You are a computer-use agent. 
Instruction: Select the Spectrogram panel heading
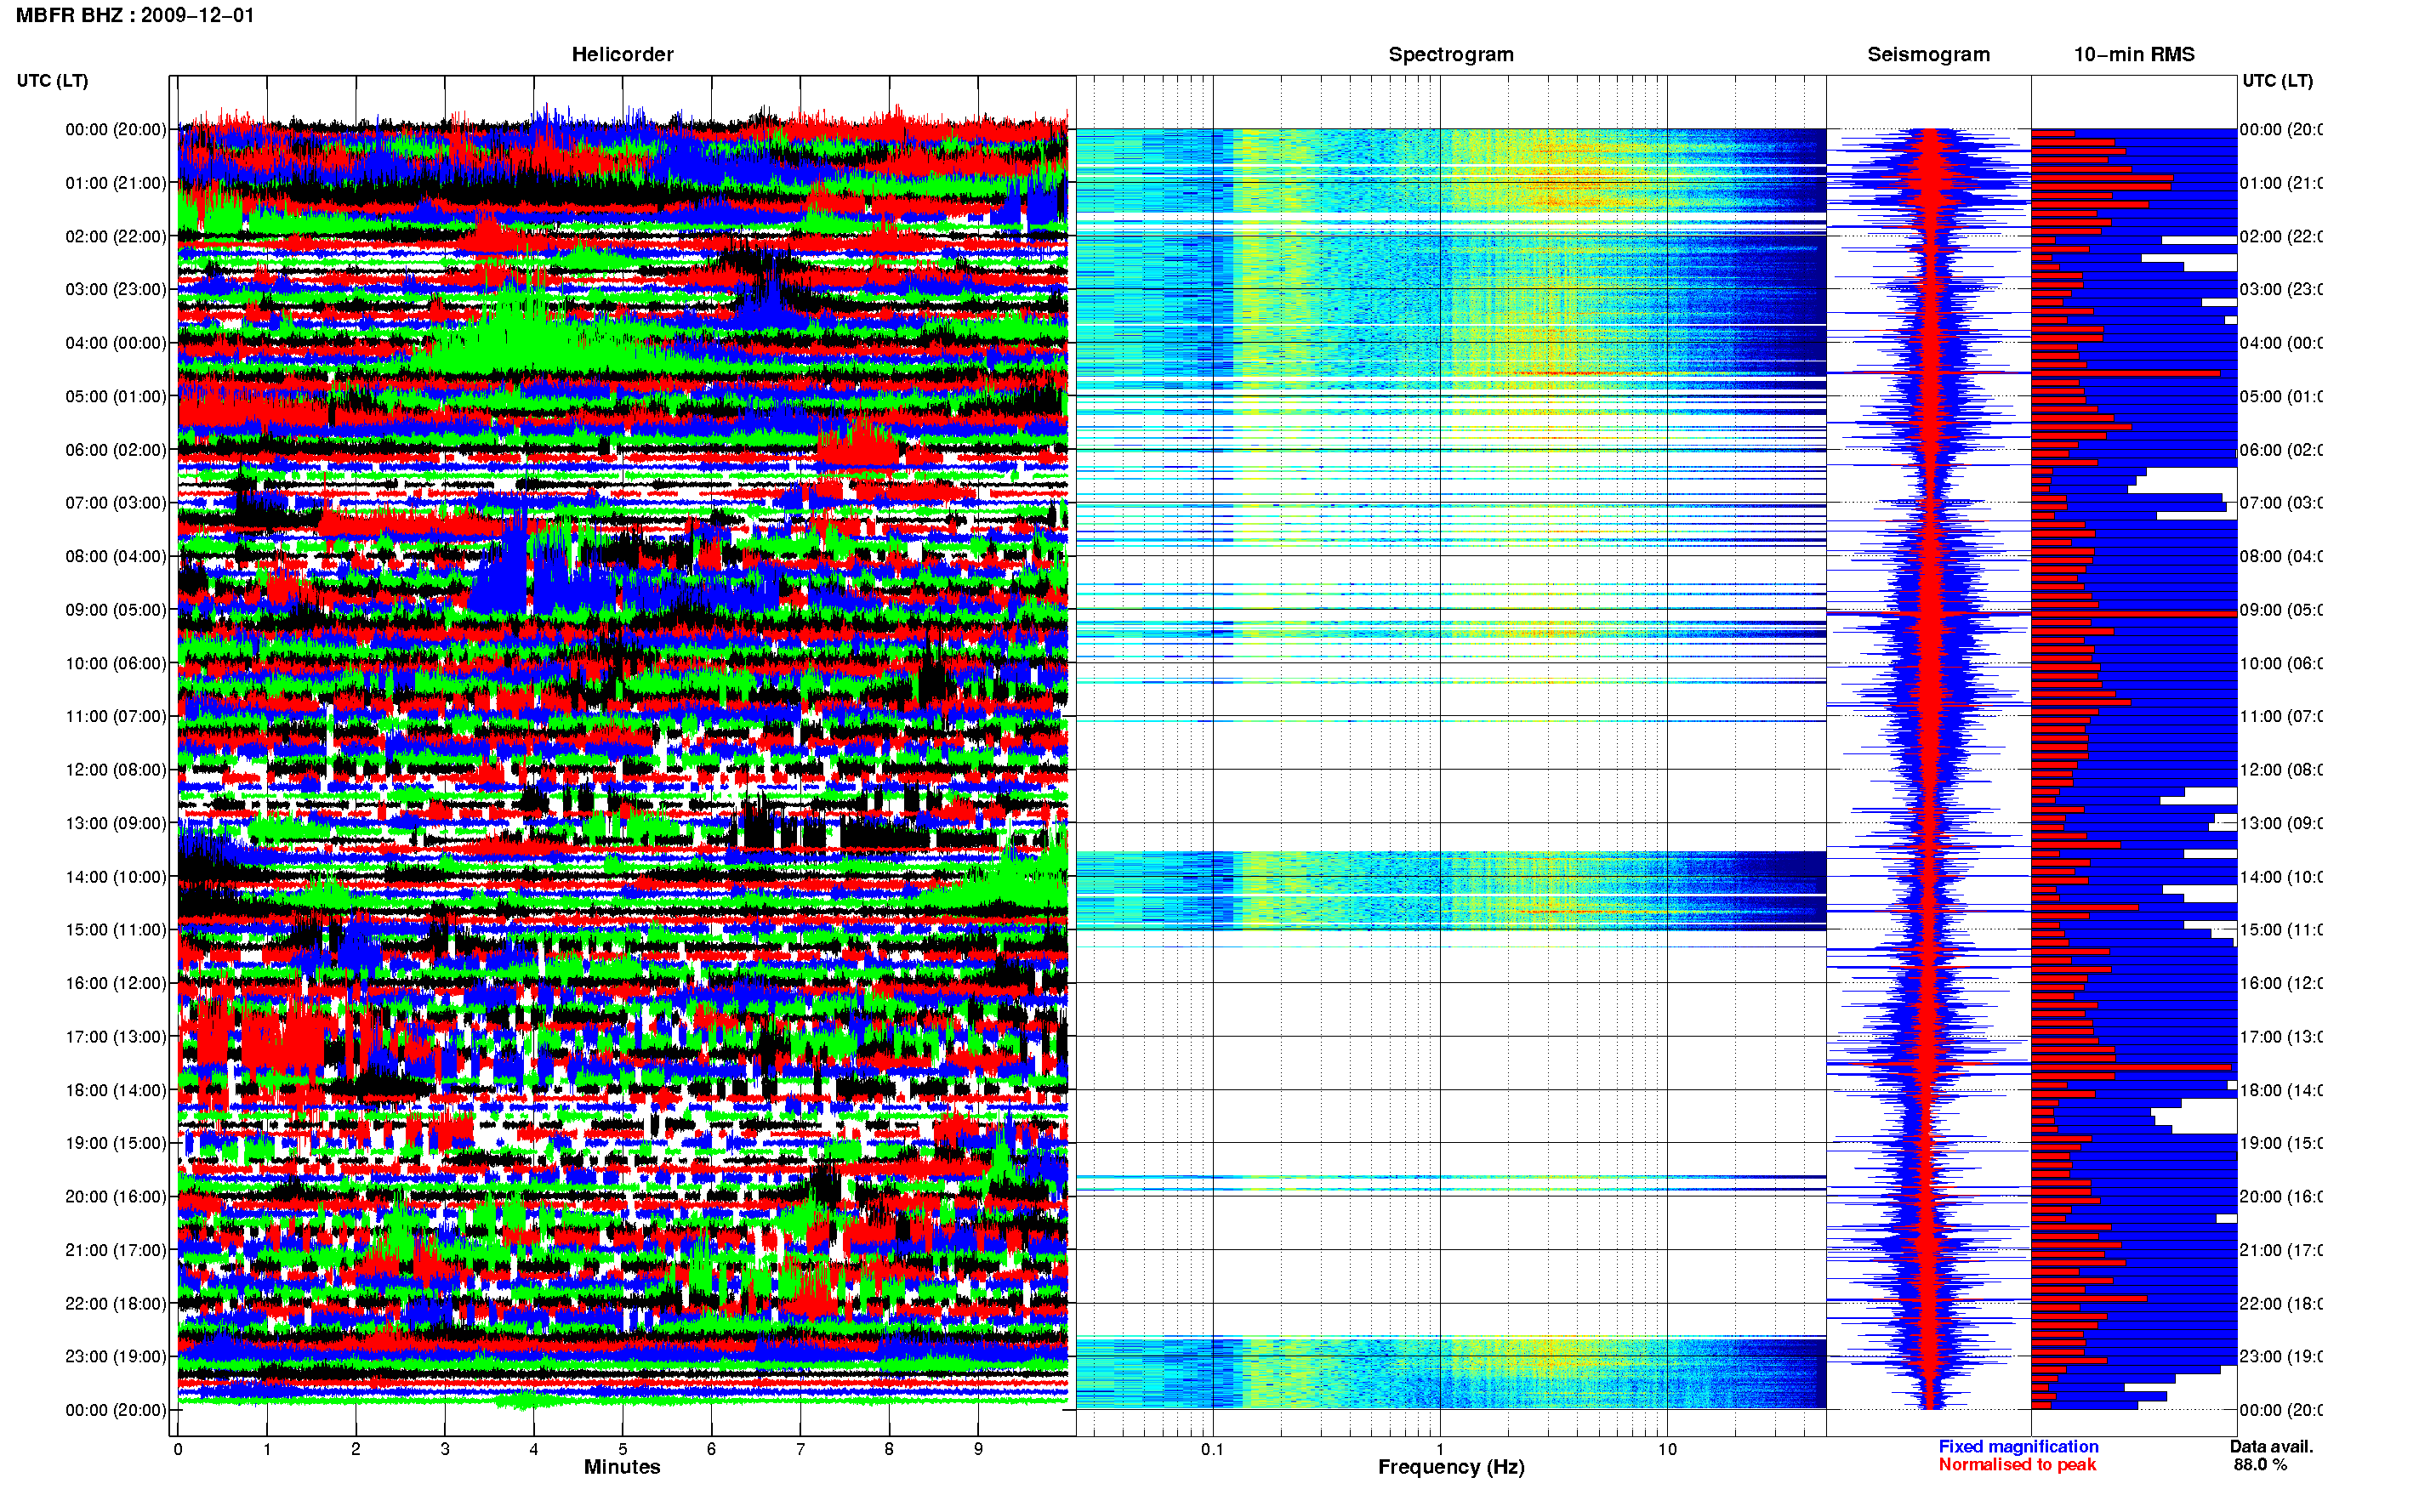(1451, 54)
